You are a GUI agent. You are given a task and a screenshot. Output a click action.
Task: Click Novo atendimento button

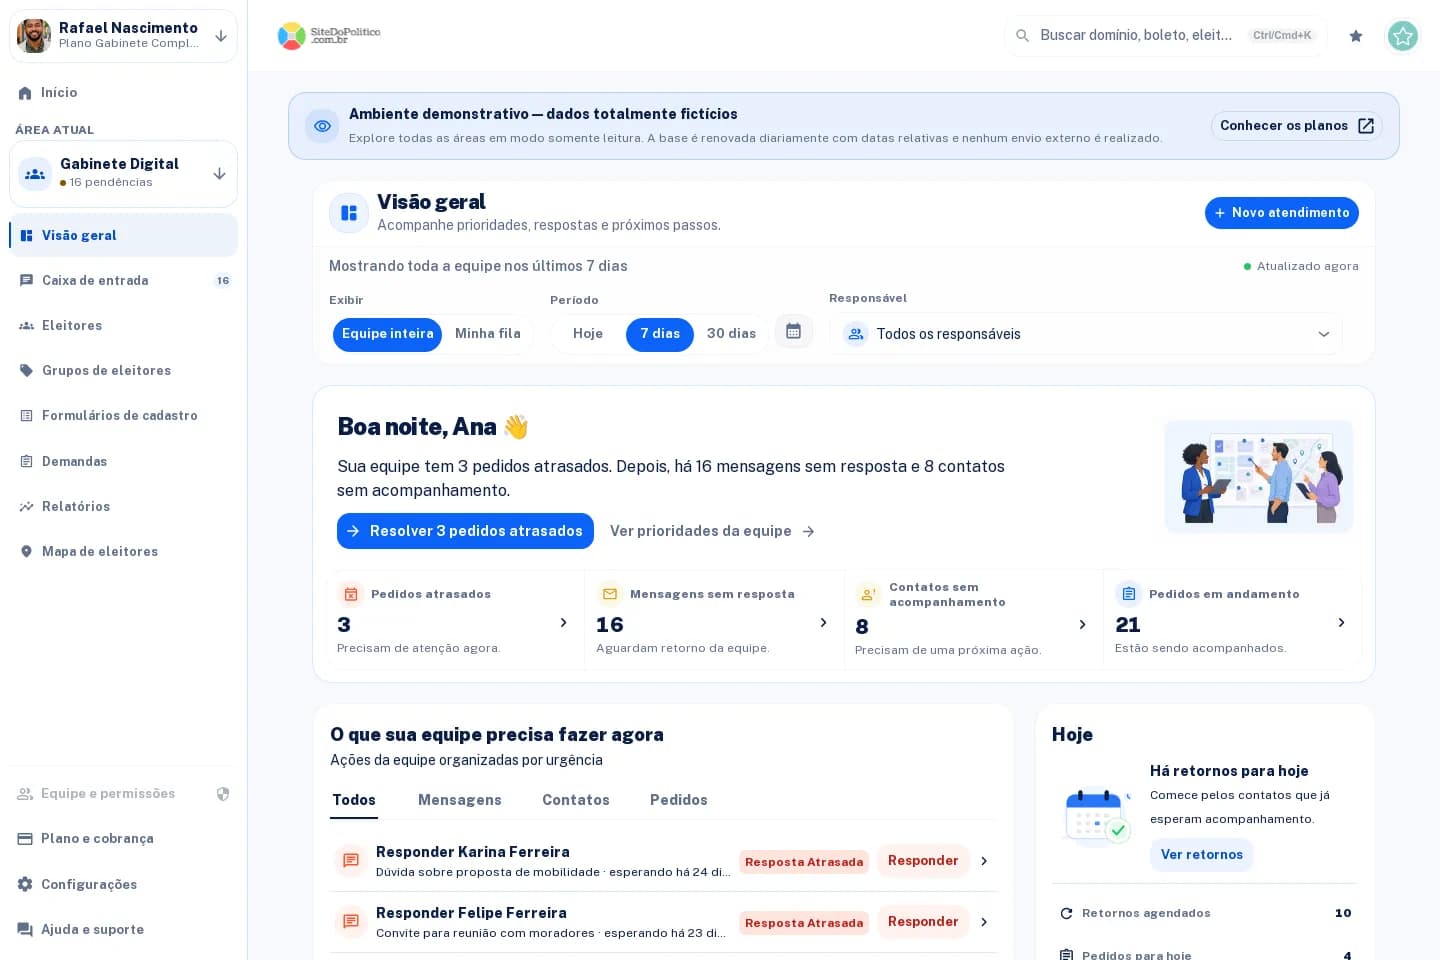[x=1282, y=213]
